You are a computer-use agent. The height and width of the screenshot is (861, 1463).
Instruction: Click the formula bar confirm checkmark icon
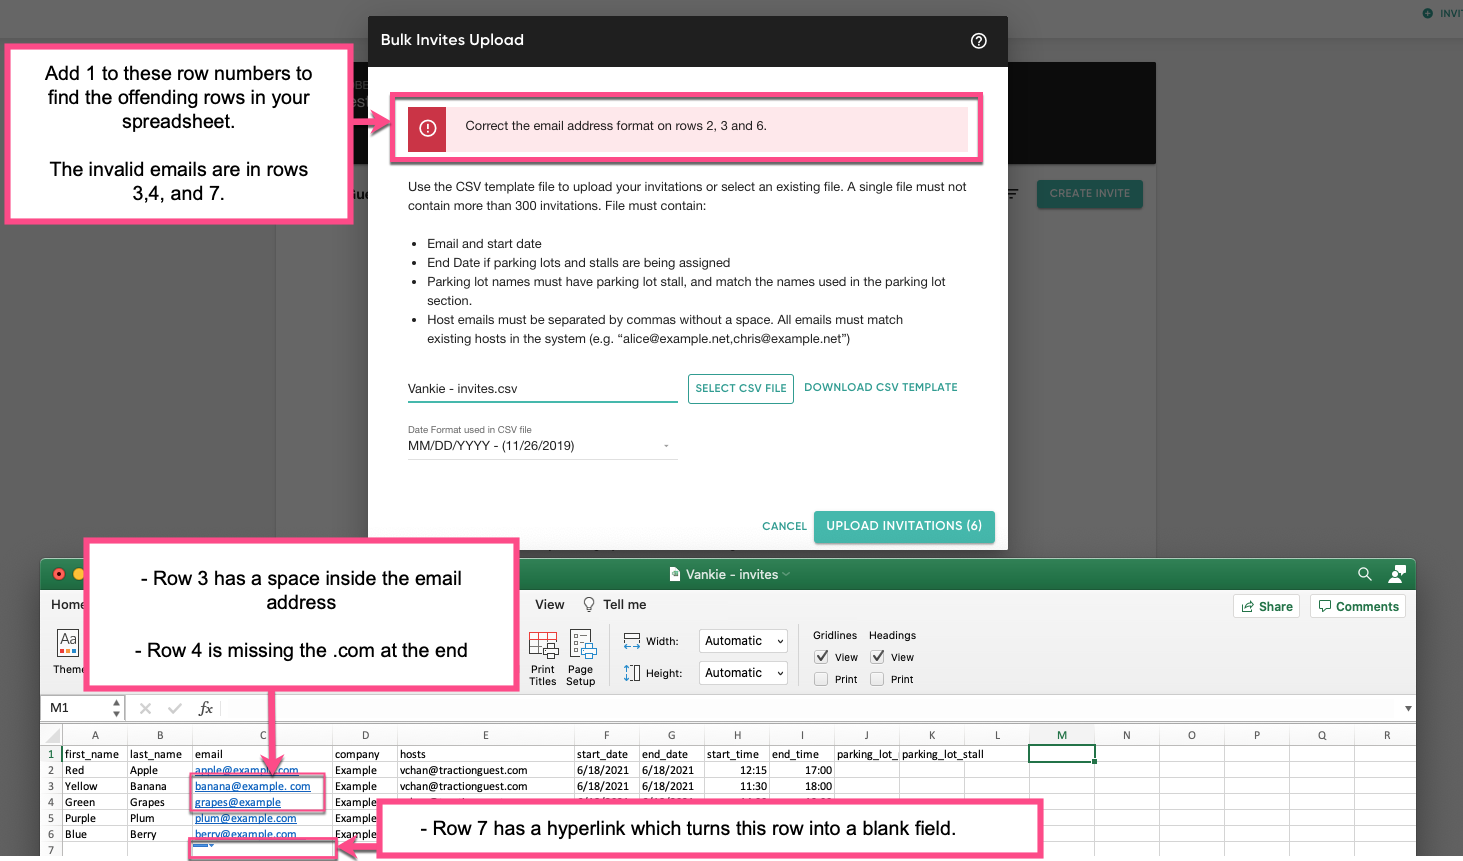(x=175, y=708)
